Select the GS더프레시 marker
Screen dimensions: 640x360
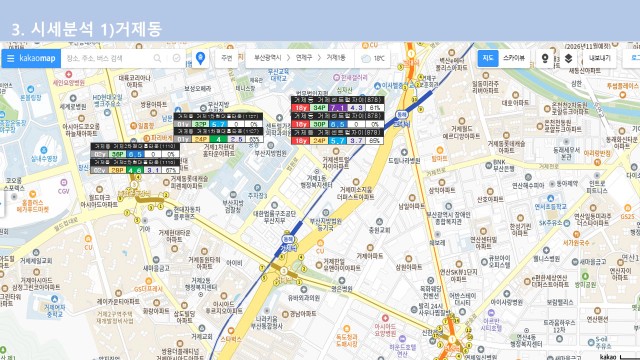click(149, 281)
